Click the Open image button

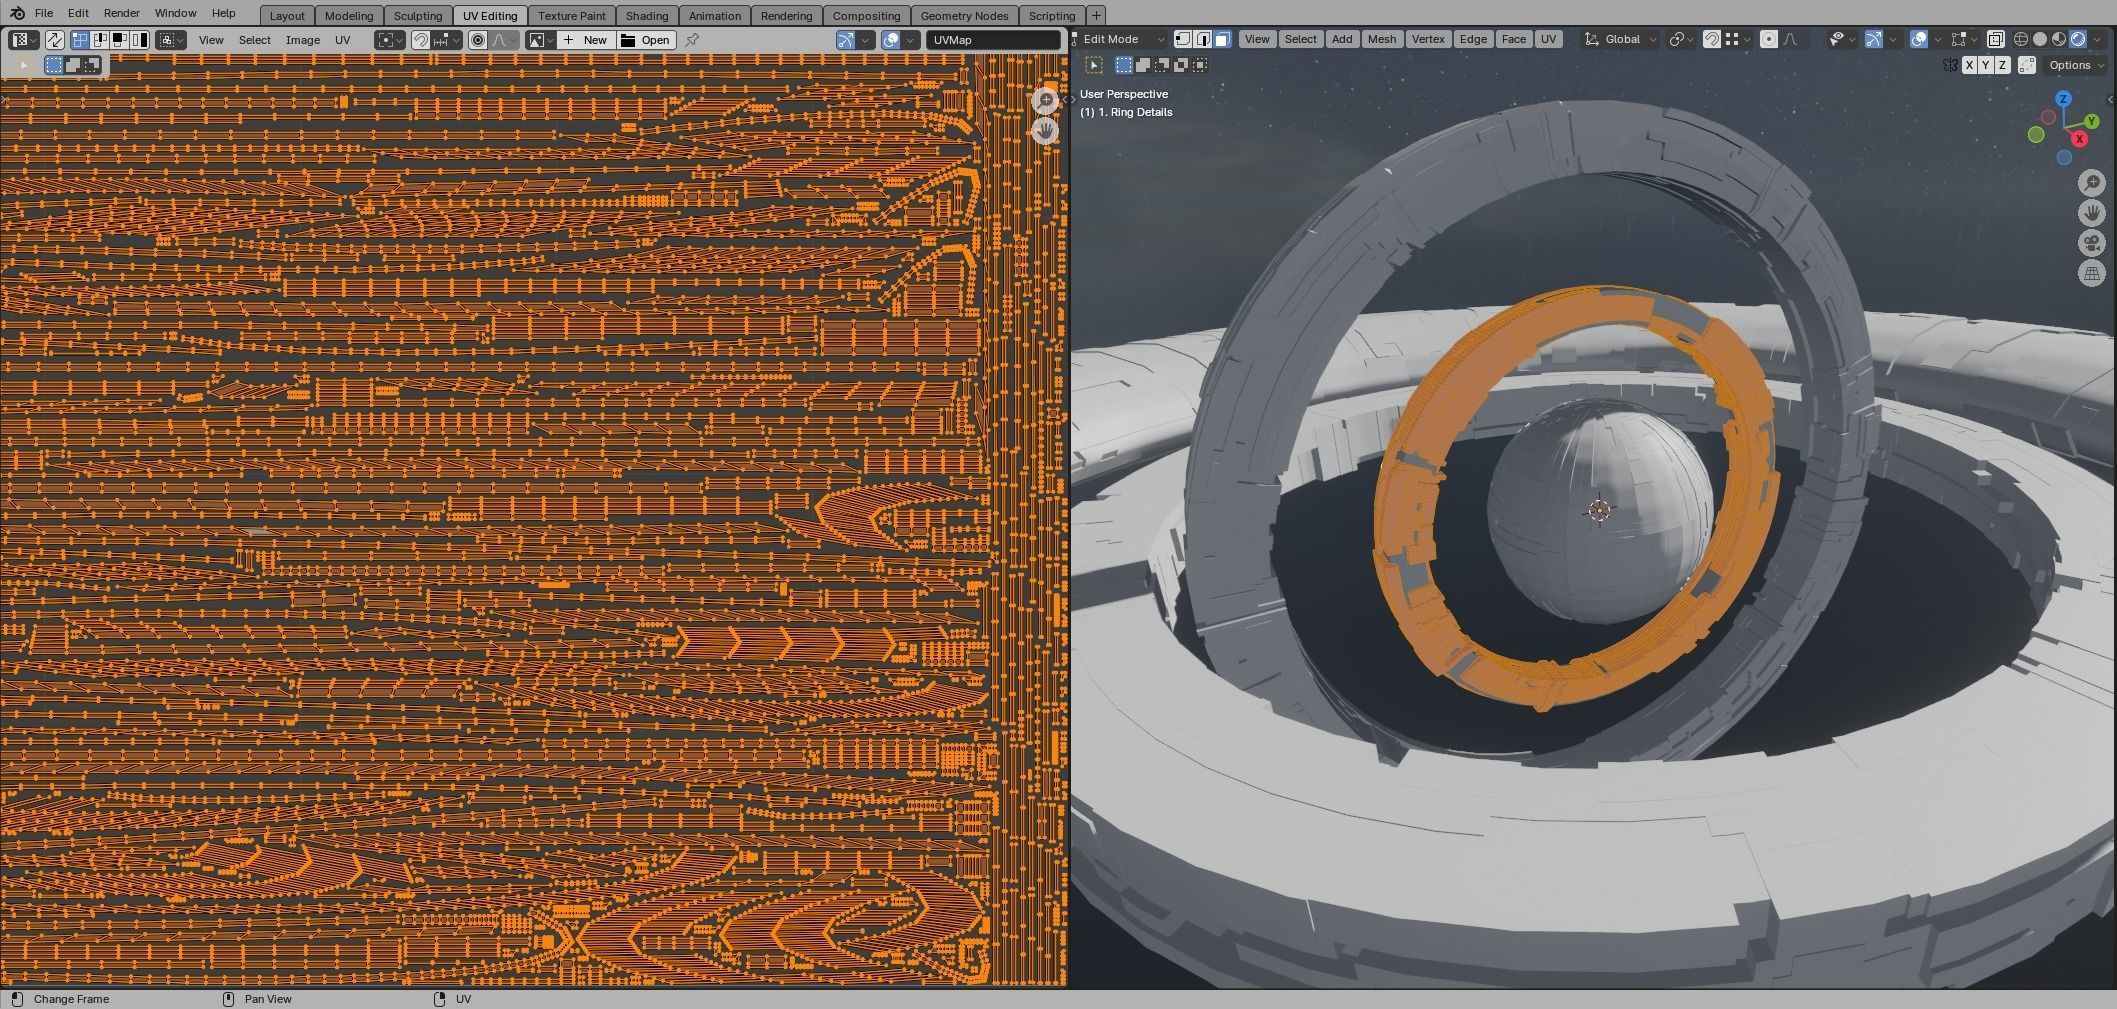[x=645, y=40]
